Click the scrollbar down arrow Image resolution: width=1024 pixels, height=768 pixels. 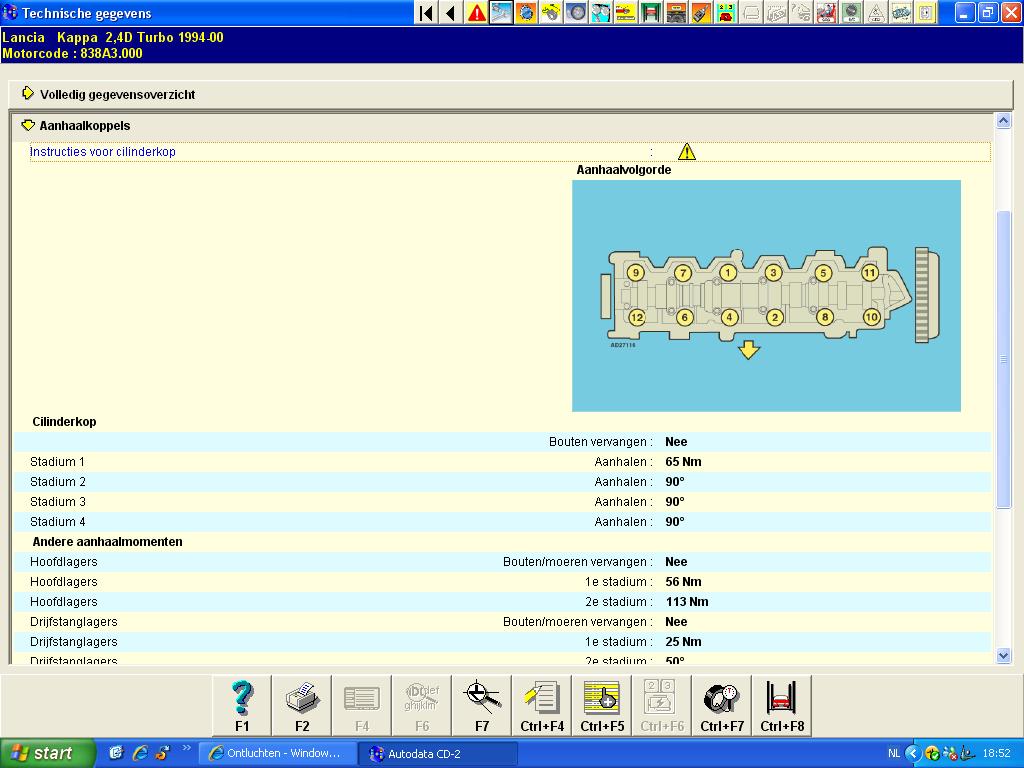pos(1003,656)
